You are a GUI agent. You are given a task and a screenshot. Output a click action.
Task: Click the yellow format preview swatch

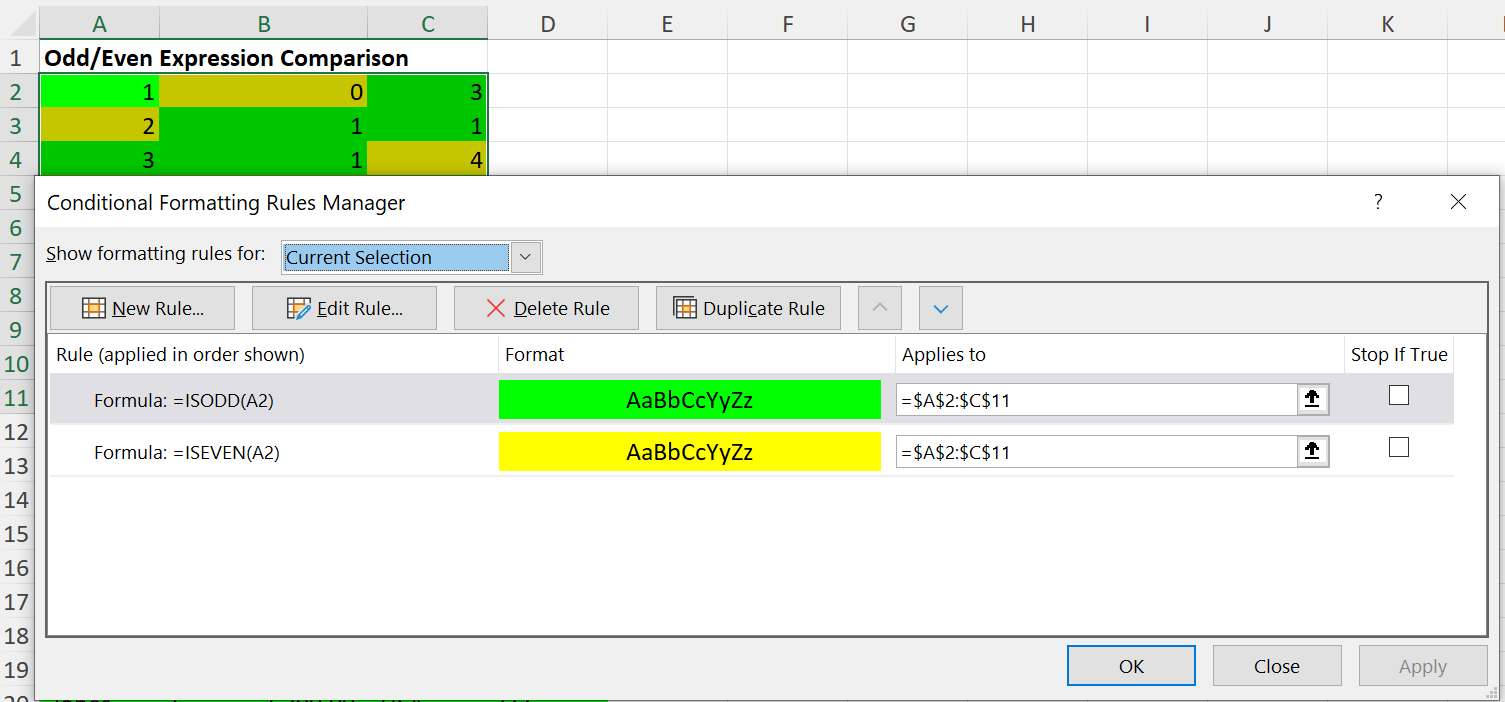[x=689, y=452]
